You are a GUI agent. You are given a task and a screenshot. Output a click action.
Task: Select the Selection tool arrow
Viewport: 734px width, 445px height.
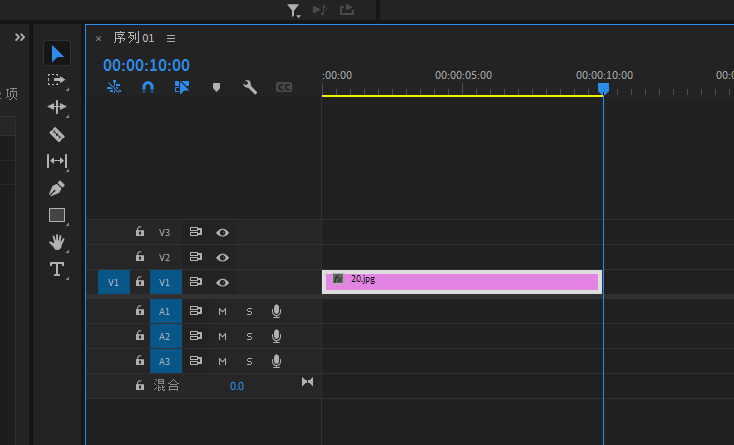[x=57, y=53]
